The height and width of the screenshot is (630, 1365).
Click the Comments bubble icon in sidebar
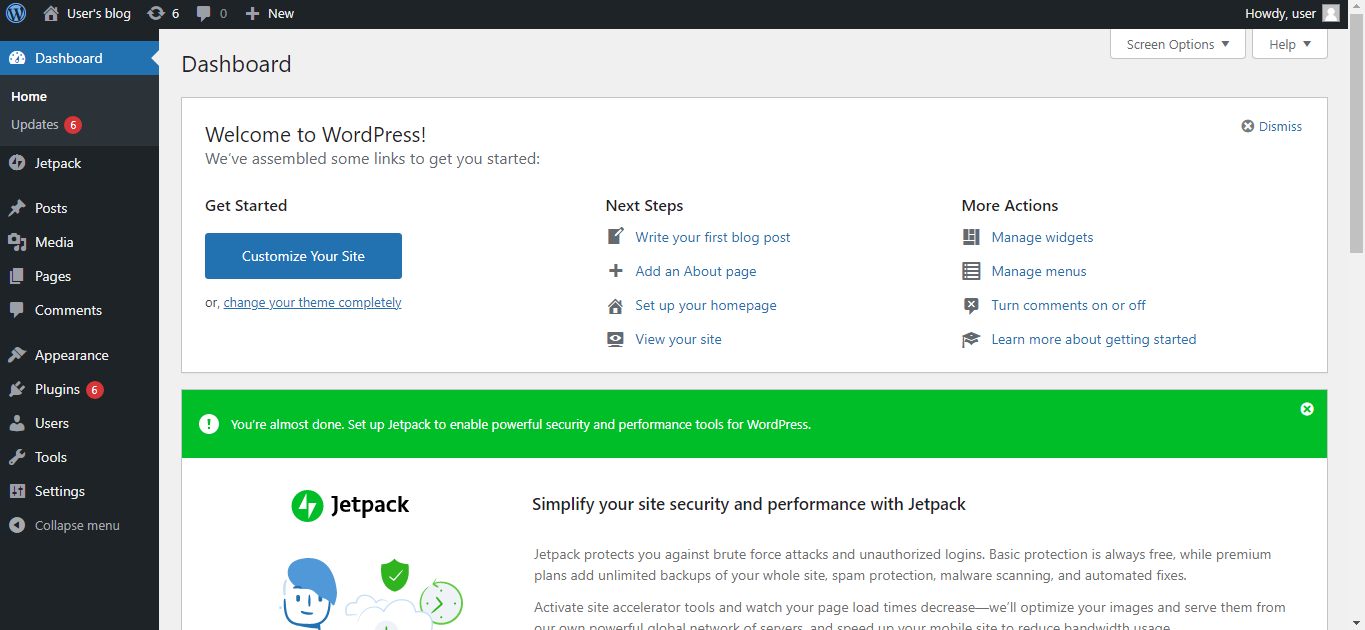pos(17,310)
